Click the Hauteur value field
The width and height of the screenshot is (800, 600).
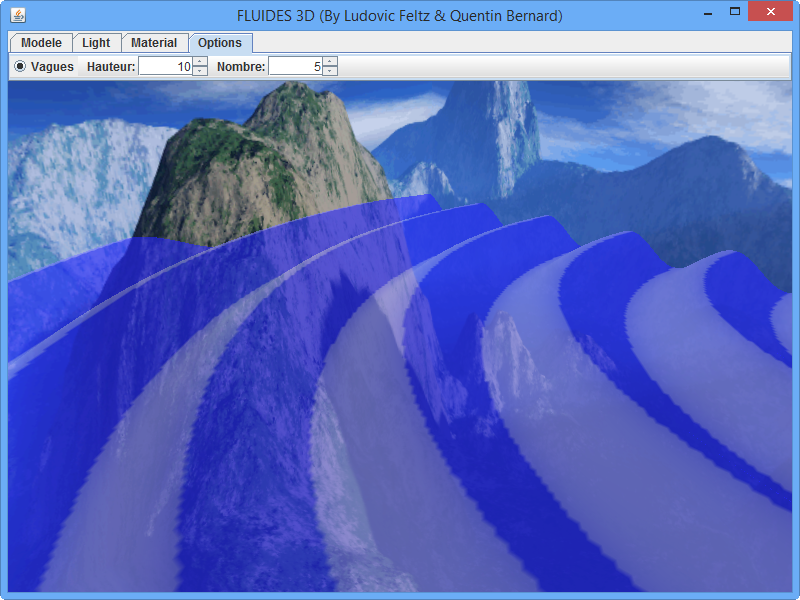[166, 66]
